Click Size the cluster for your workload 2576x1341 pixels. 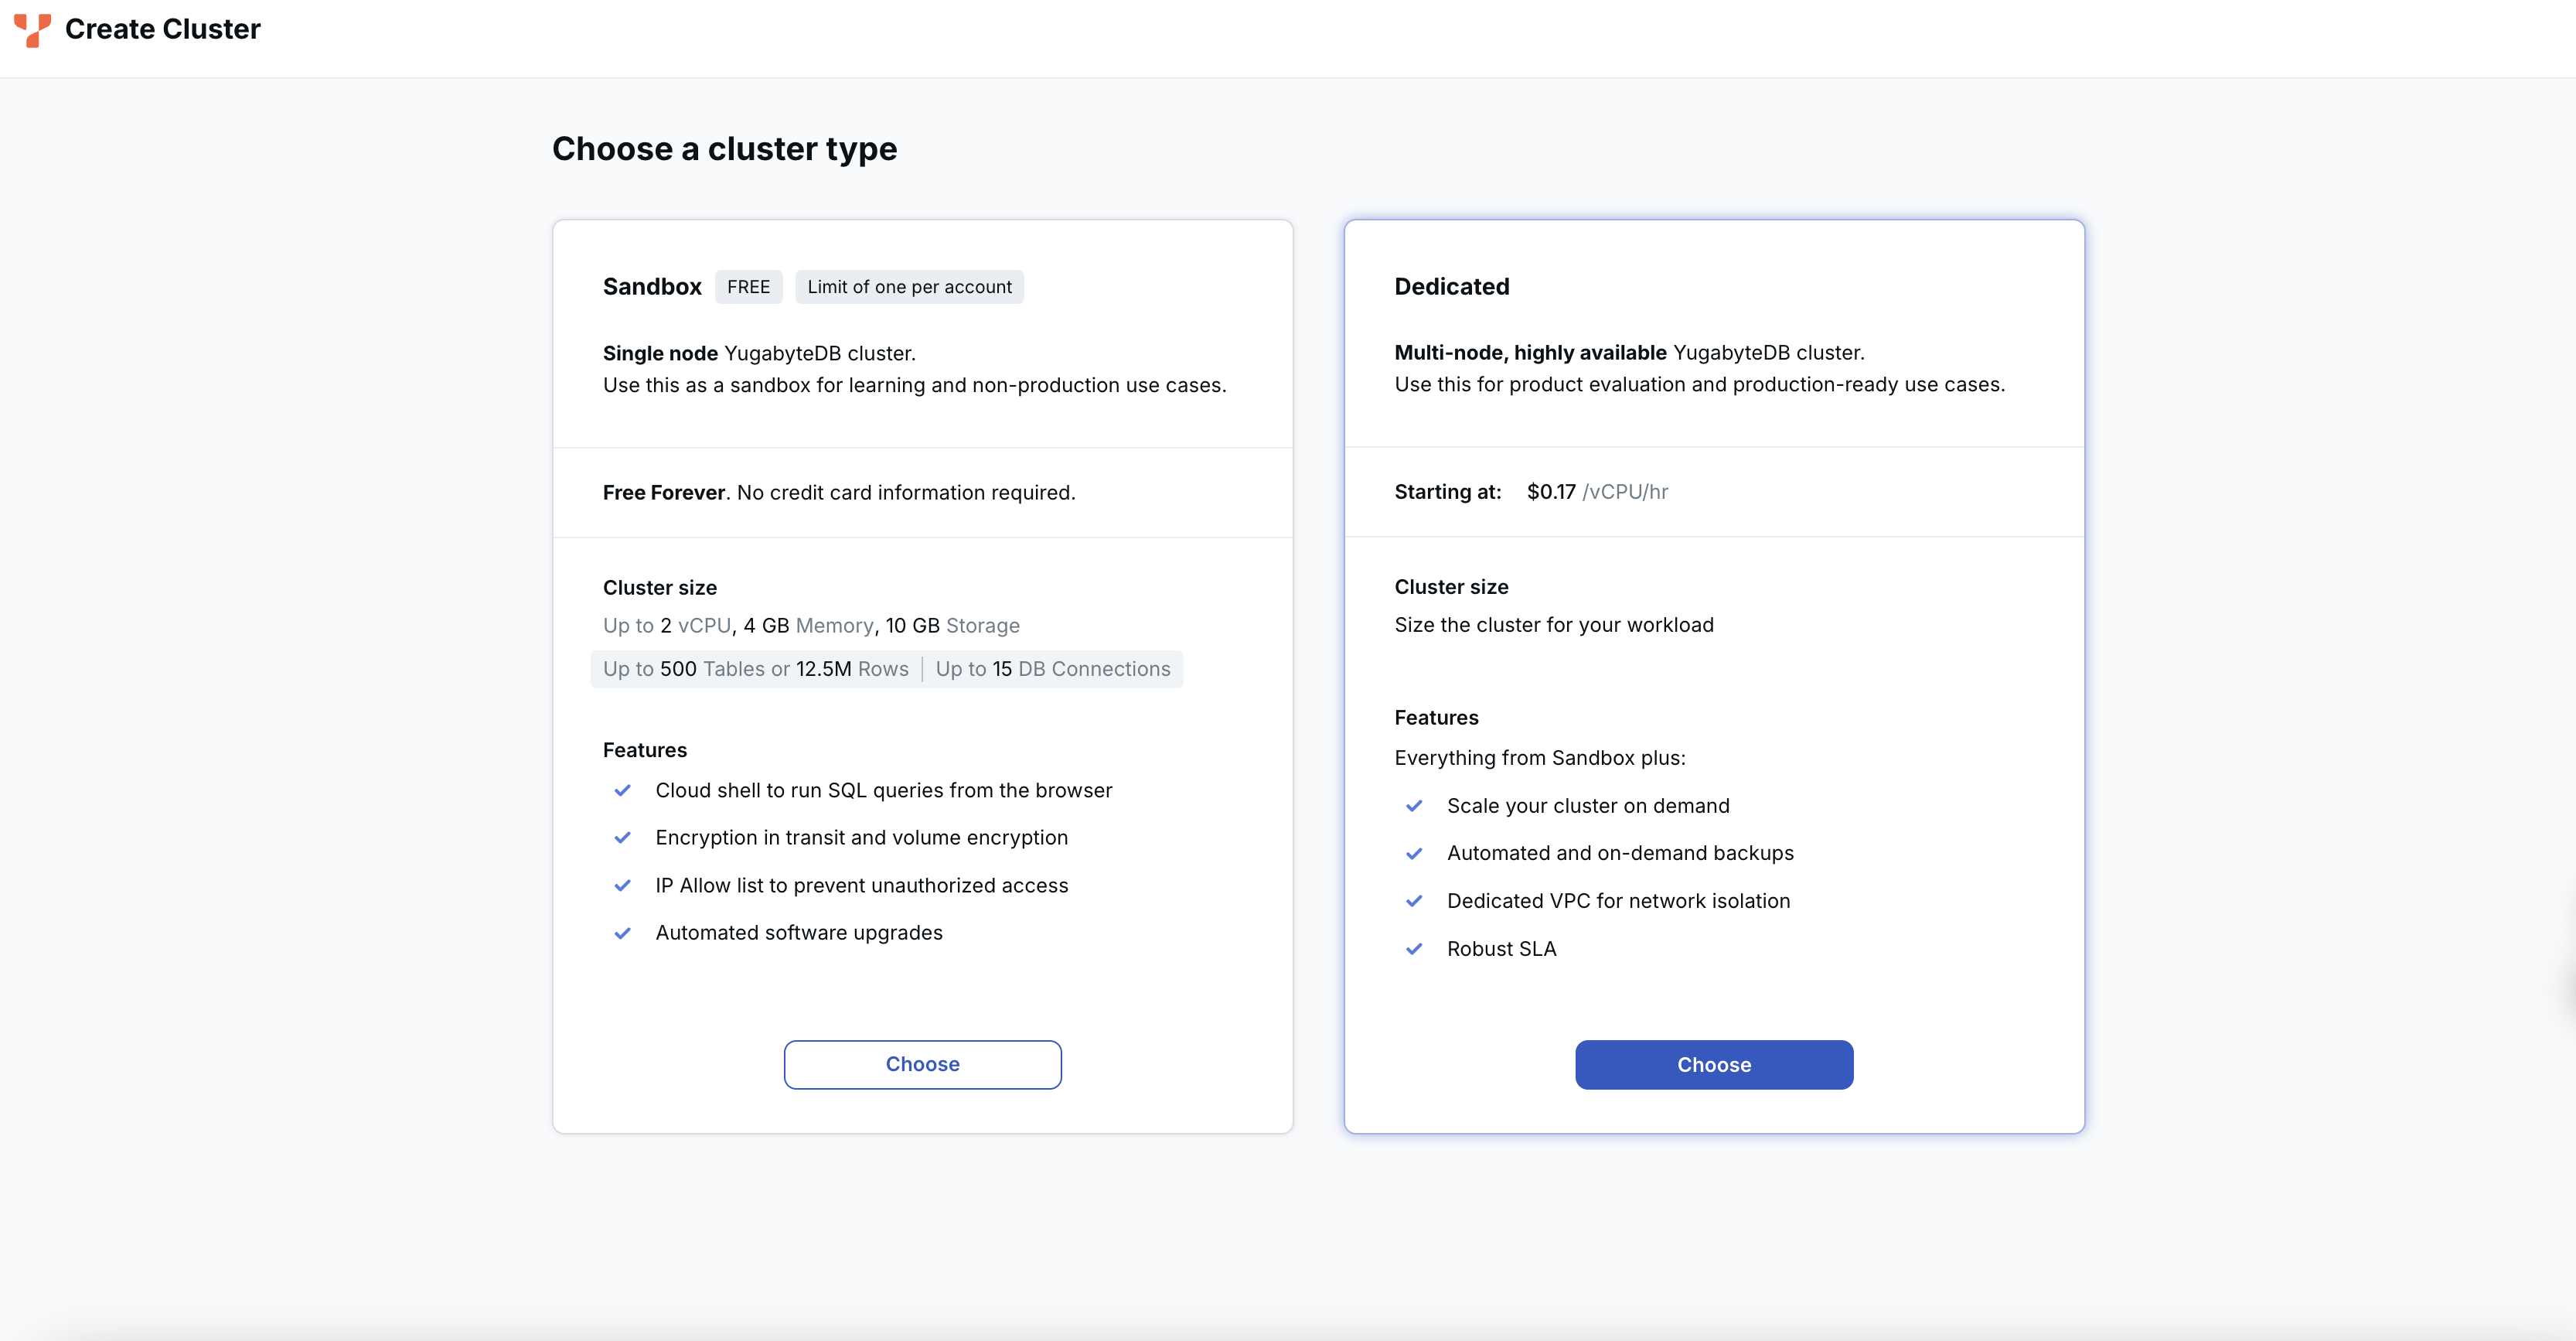(x=1553, y=625)
